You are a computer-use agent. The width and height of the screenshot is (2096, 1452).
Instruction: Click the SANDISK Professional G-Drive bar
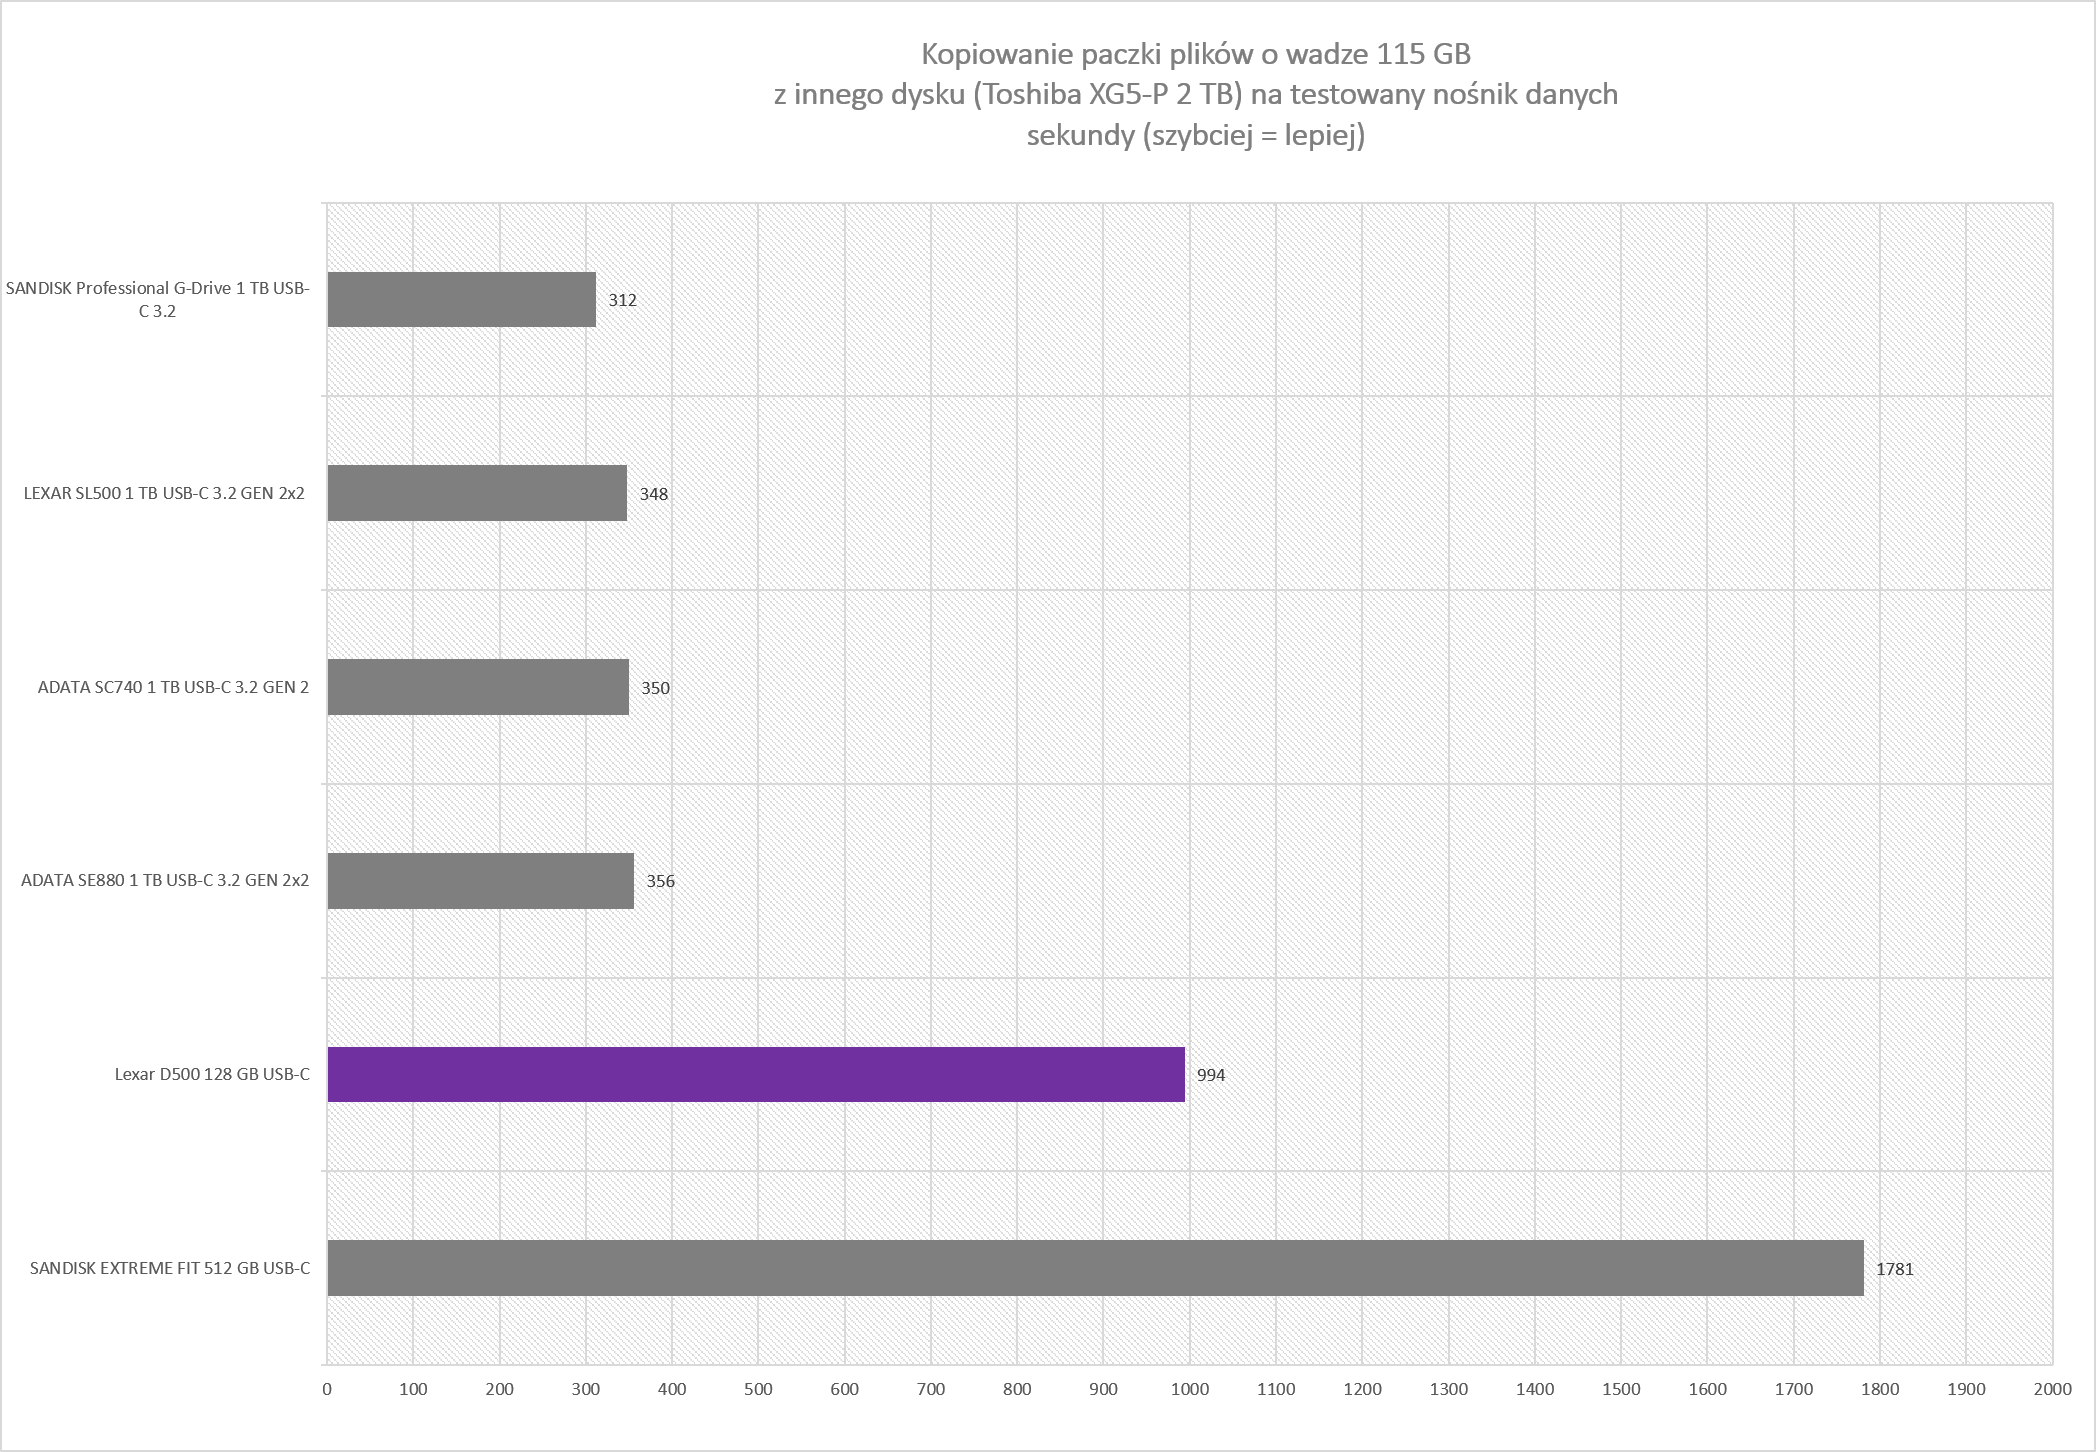coord(462,299)
